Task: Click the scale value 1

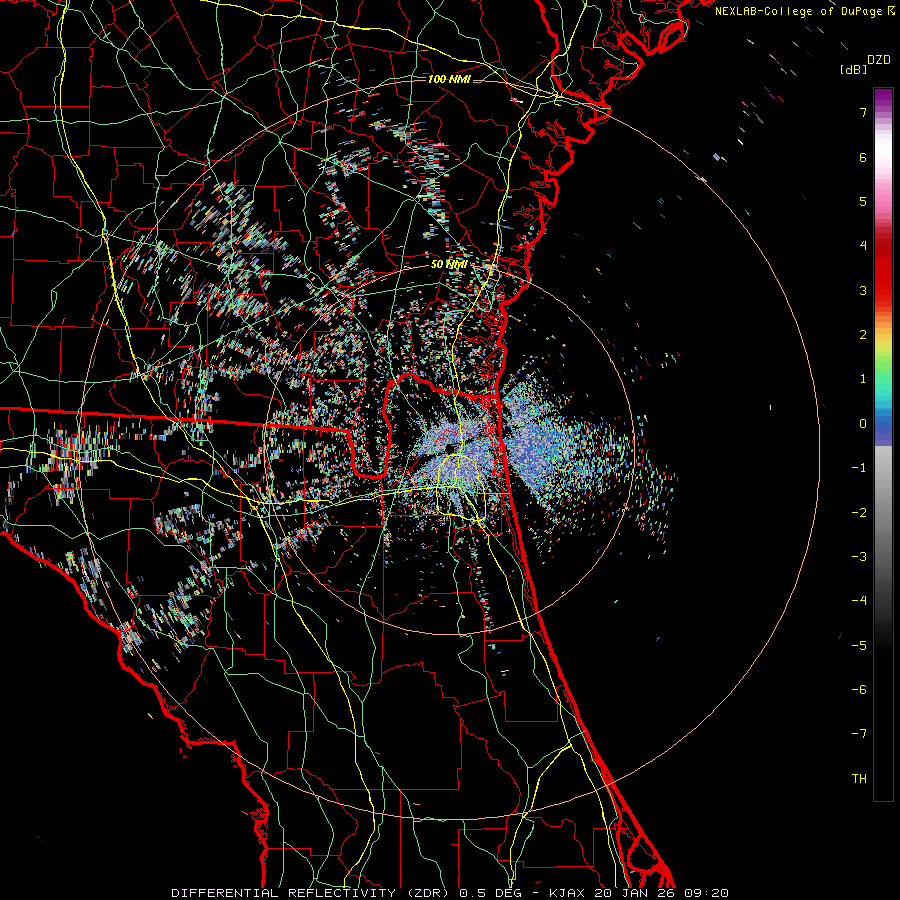Action: 863,379
